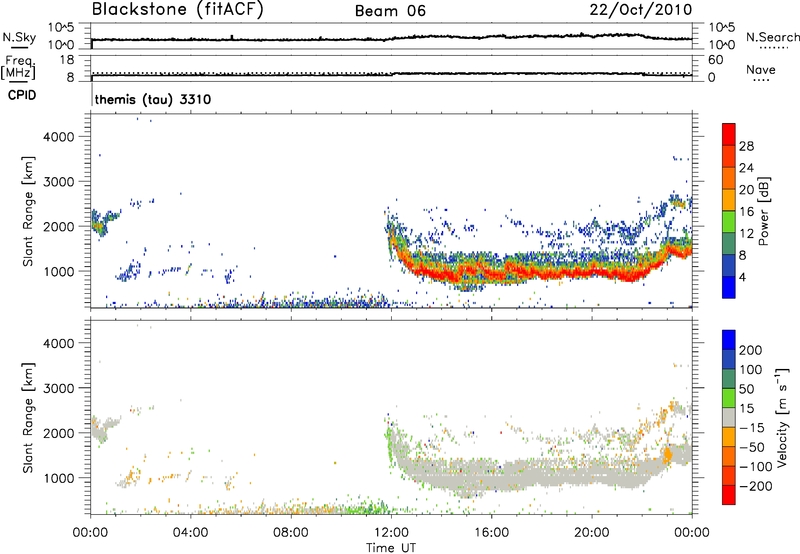Click the 12:00 time tick label
The image size is (800, 554).
(x=391, y=533)
